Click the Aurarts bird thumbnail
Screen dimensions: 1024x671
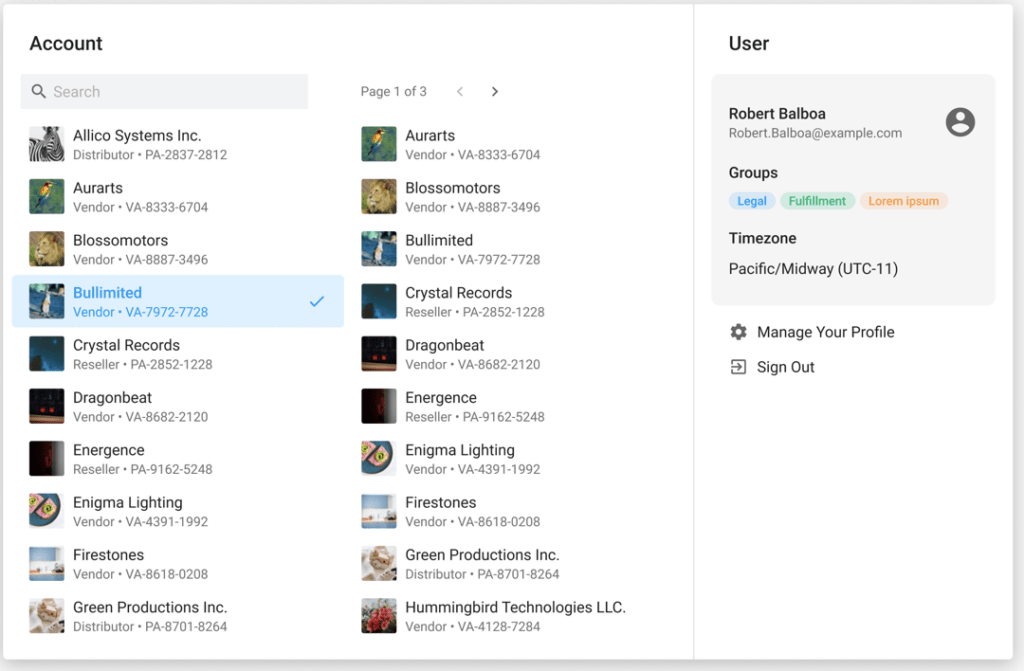pyautogui.click(x=44, y=196)
